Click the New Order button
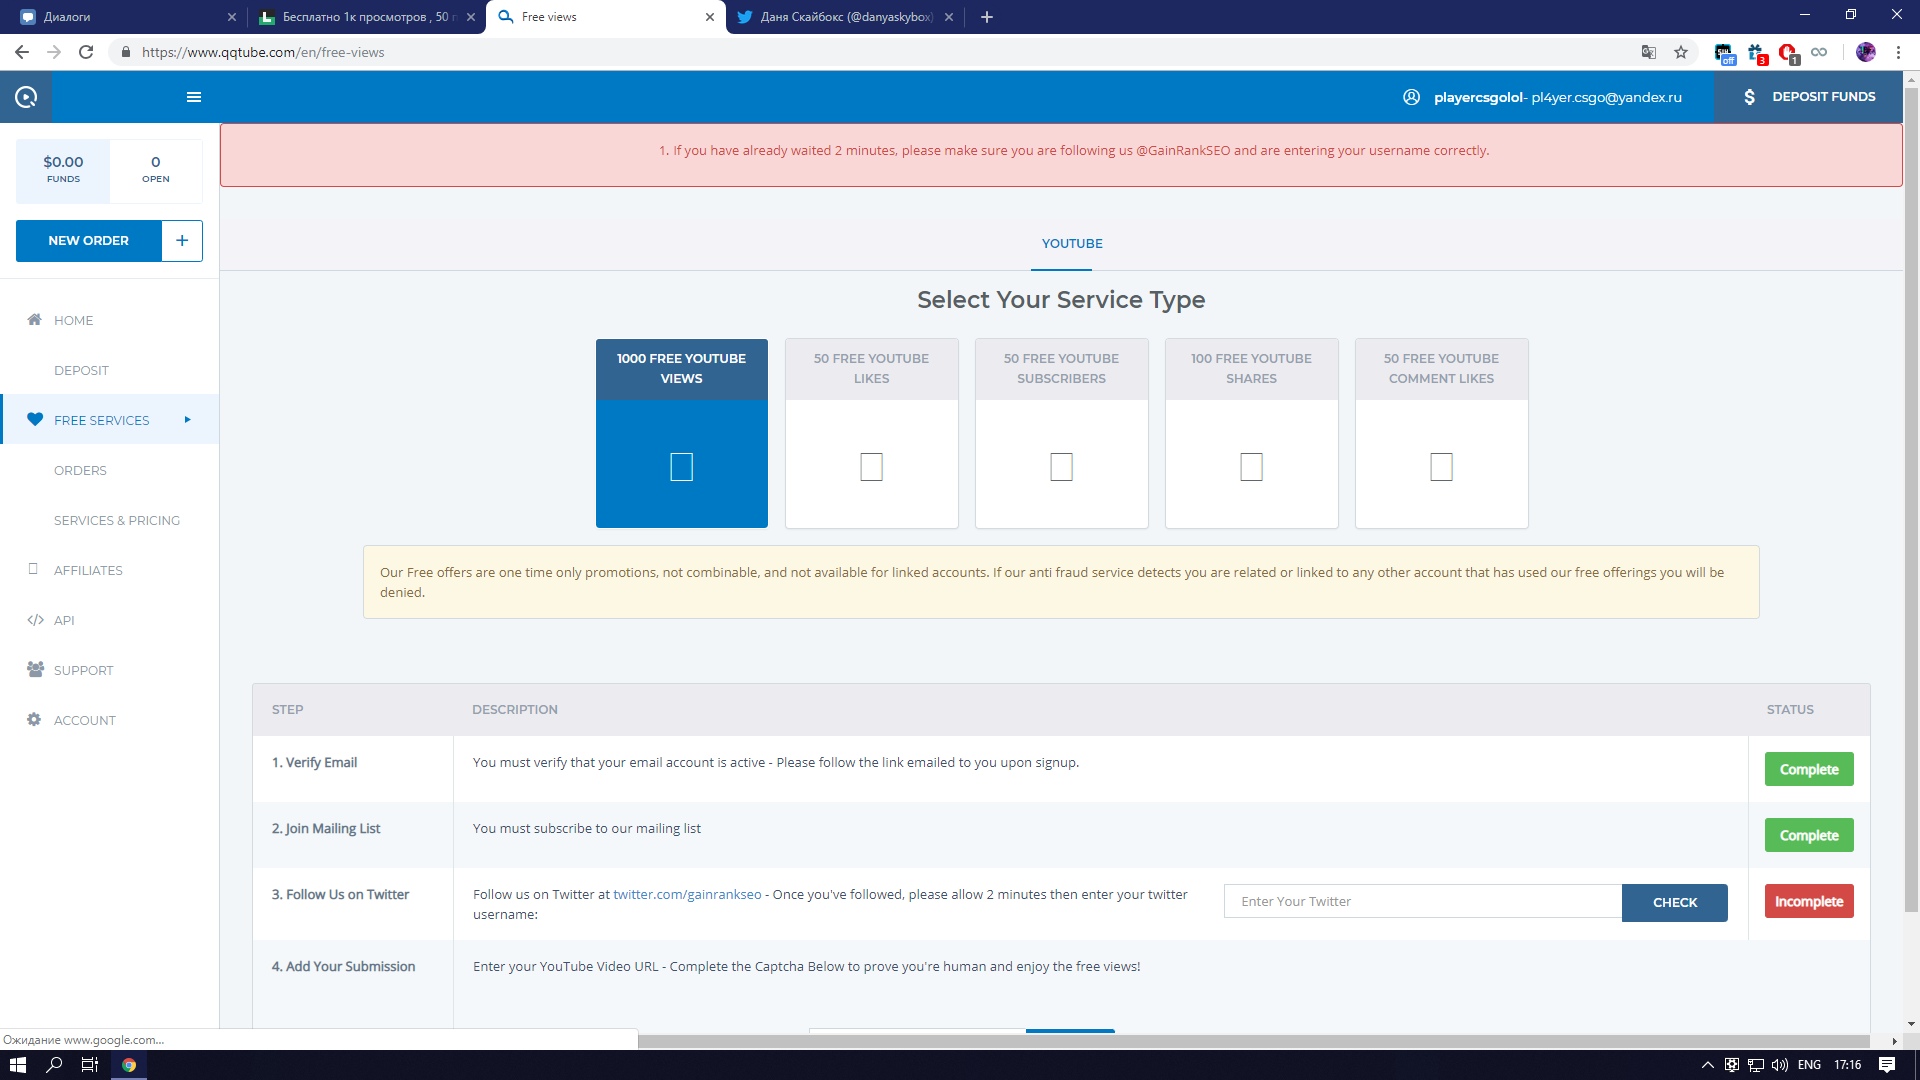 pyautogui.click(x=88, y=241)
